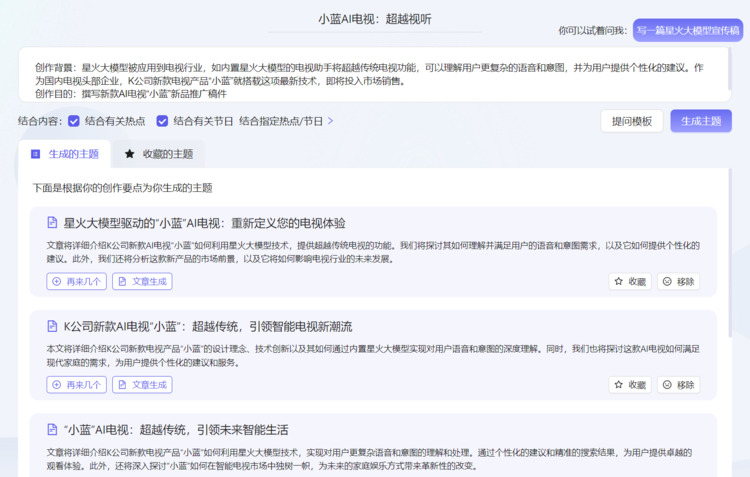Open the 提问模板 button

click(x=632, y=121)
